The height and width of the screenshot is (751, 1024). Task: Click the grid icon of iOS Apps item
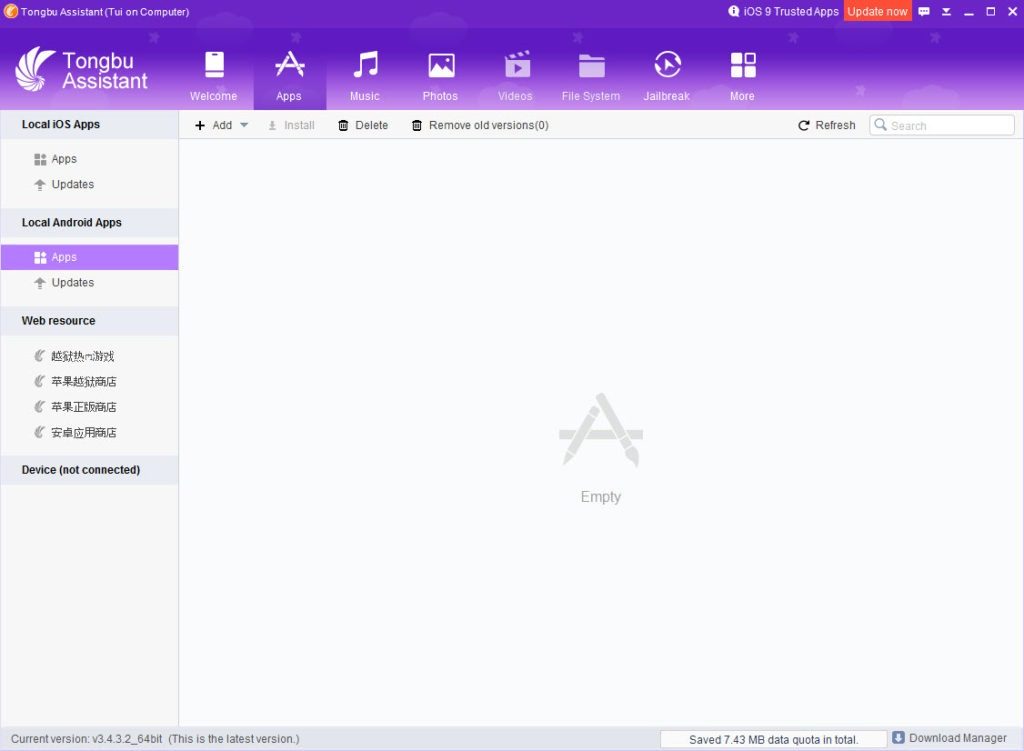click(40, 159)
